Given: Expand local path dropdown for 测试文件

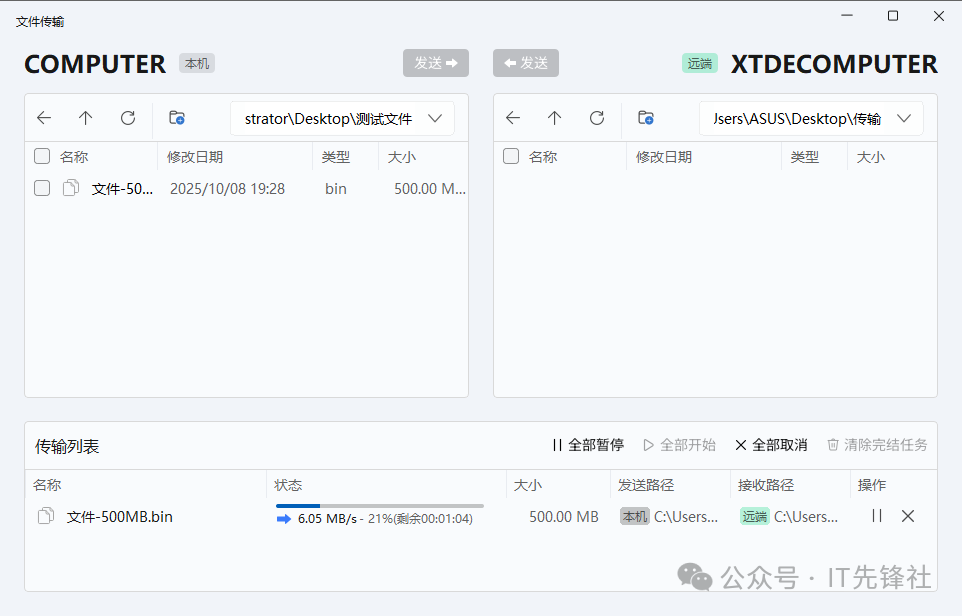Looking at the screenshot, I should point(435,118).
